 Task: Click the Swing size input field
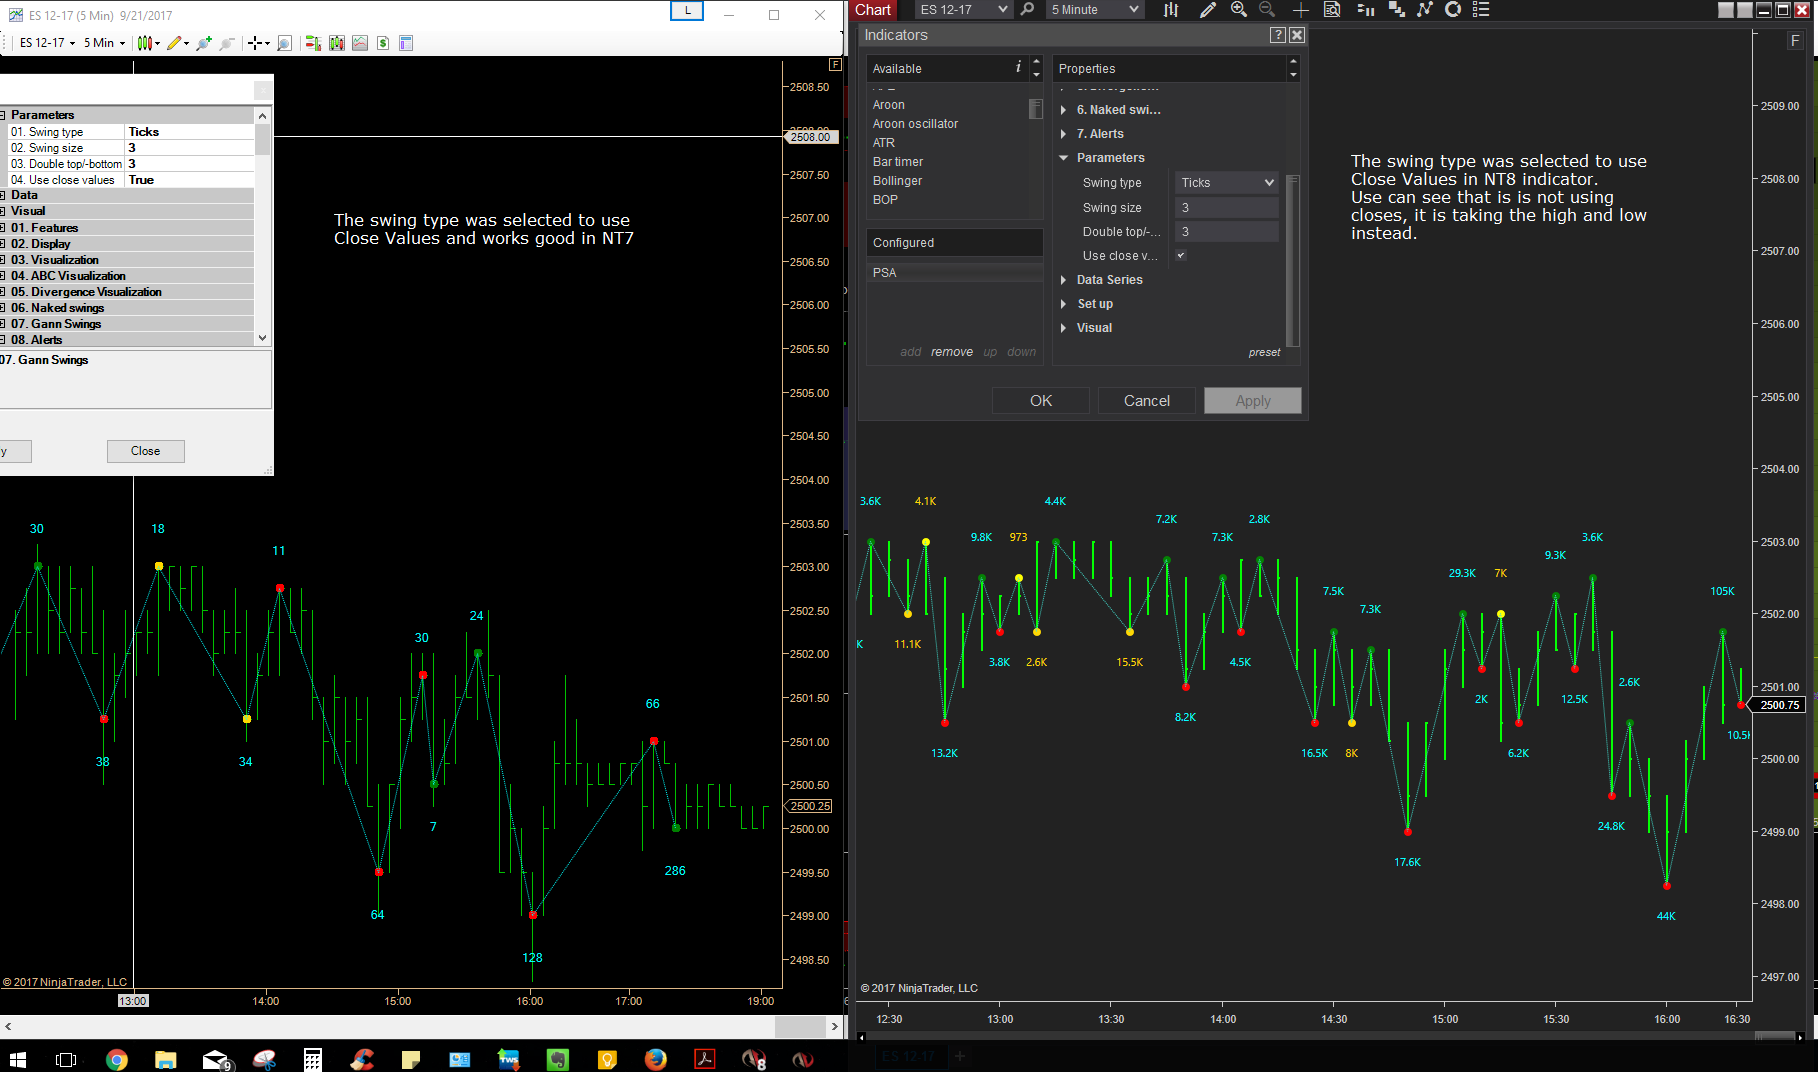tap(1227, 207)
